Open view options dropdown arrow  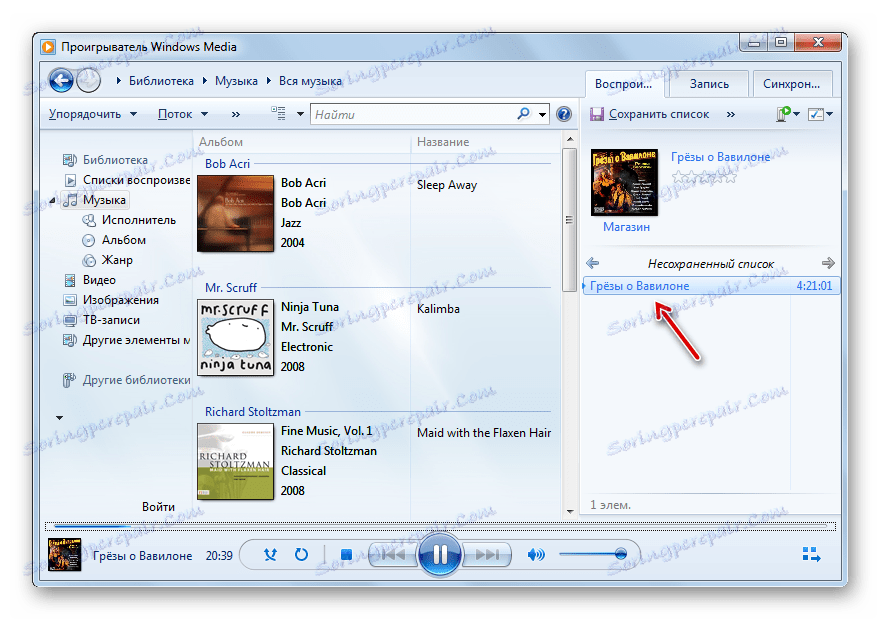[301, 114]
